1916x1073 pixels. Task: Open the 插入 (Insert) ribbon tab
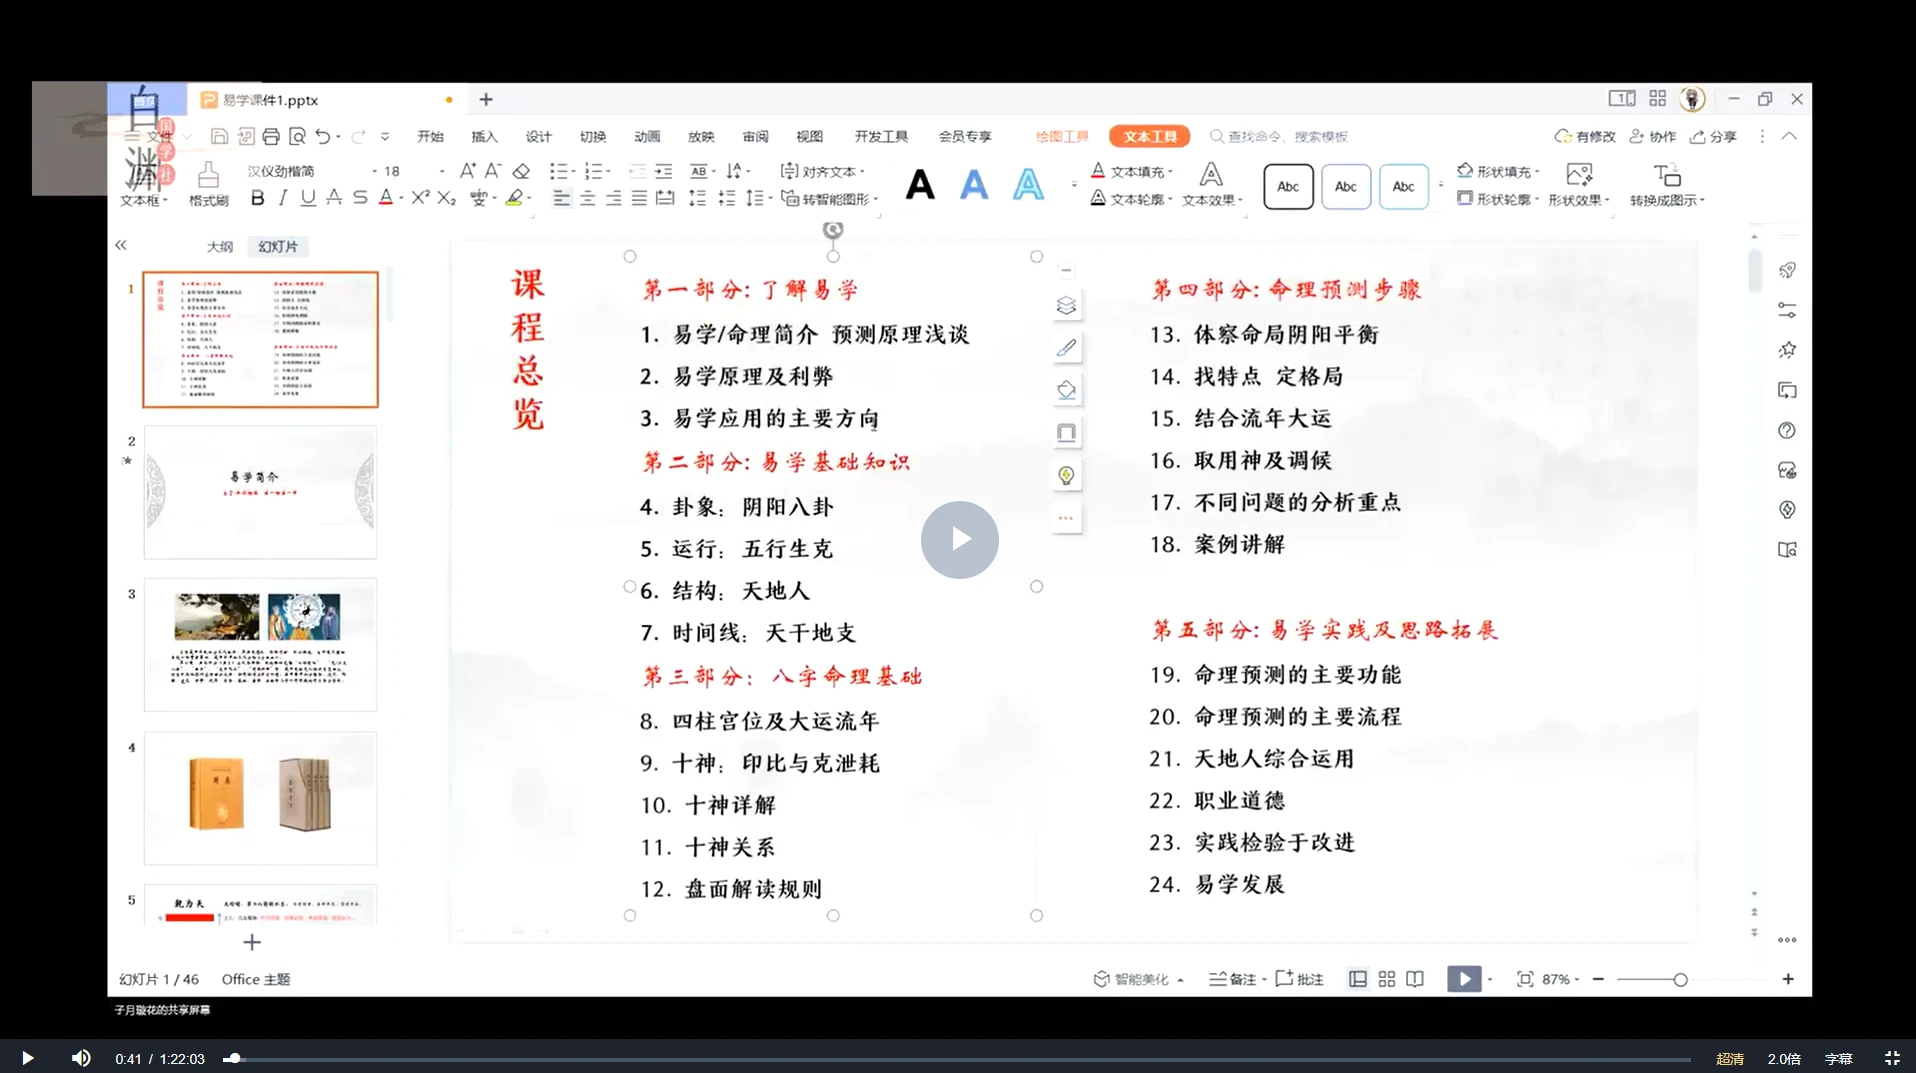[x=484, y=136]
